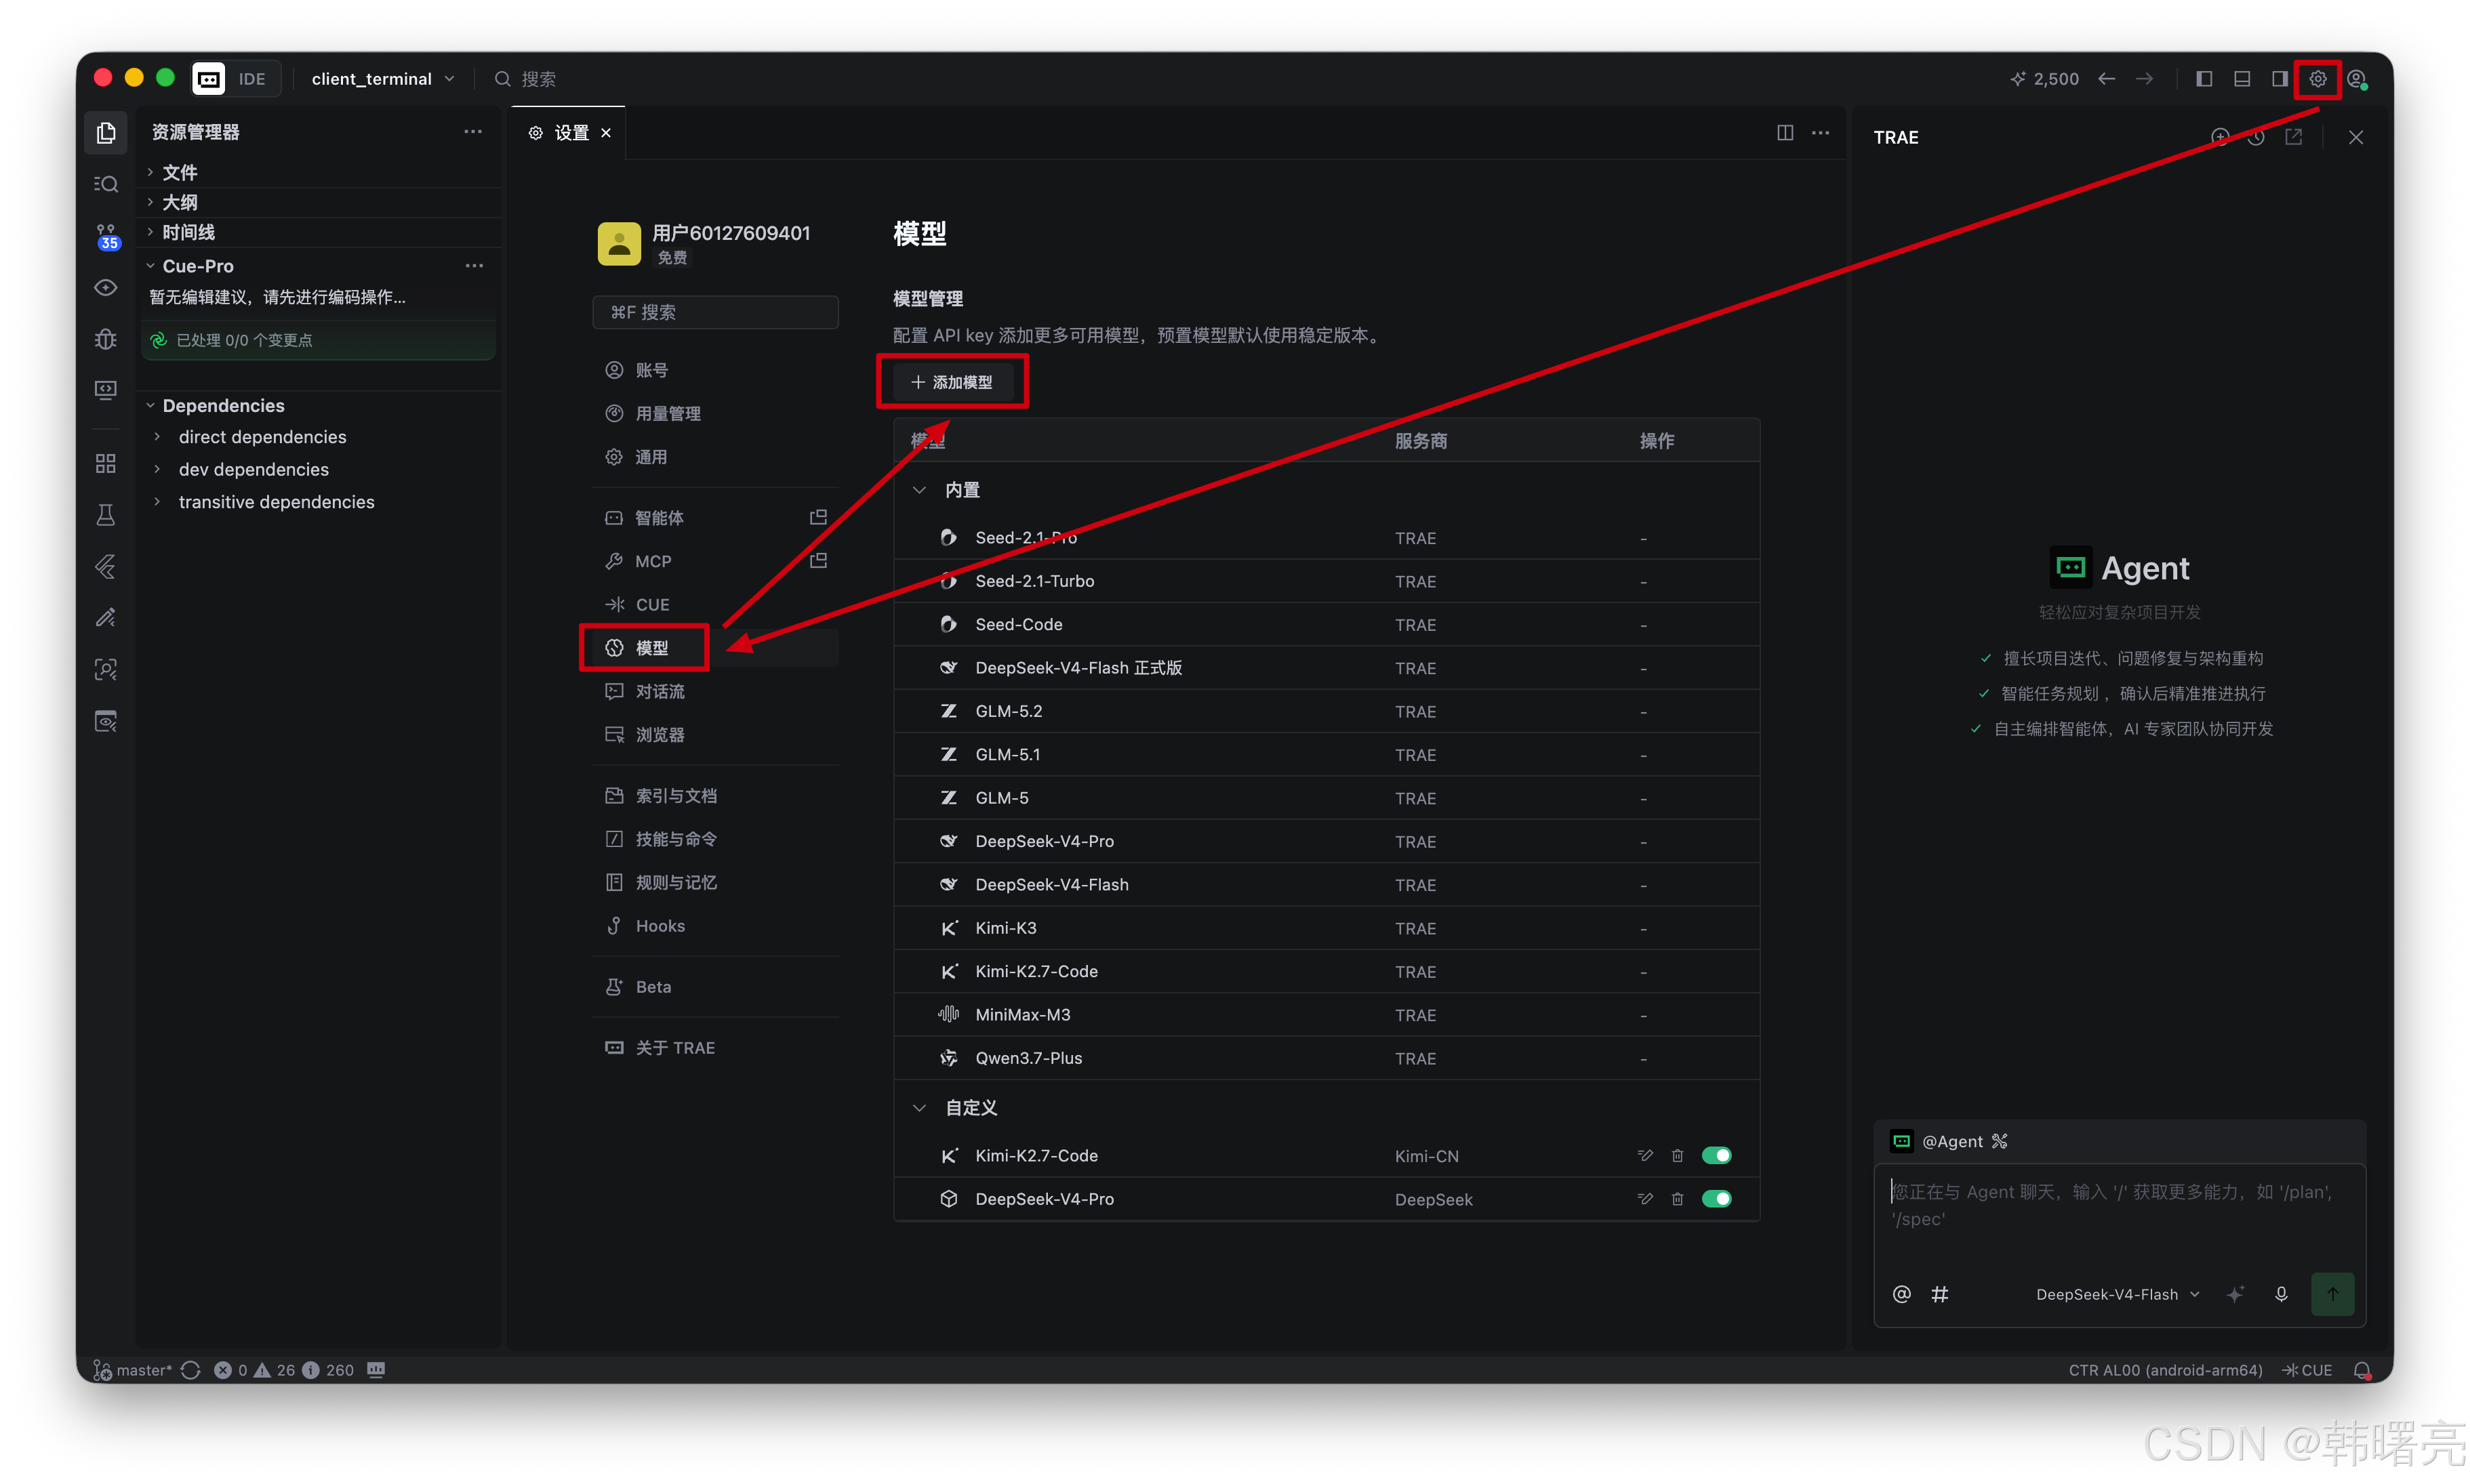Viewport: 2470px width, 1484px height.
Task: Close the TRAE chat panel
Action: point(2355,137)
